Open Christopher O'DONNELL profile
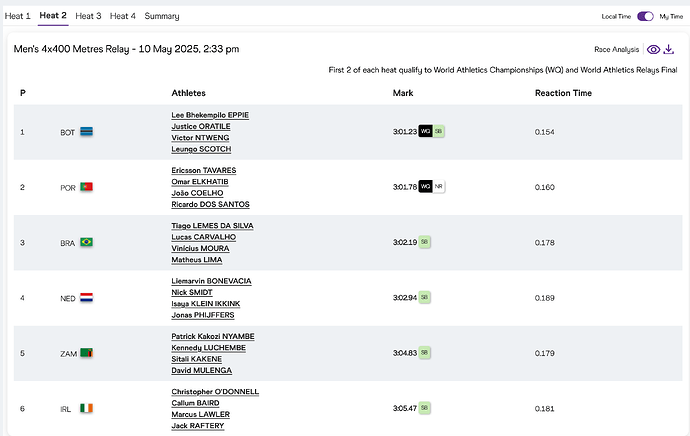The width and height of the screenshot is (690, 436). (215, 392)
